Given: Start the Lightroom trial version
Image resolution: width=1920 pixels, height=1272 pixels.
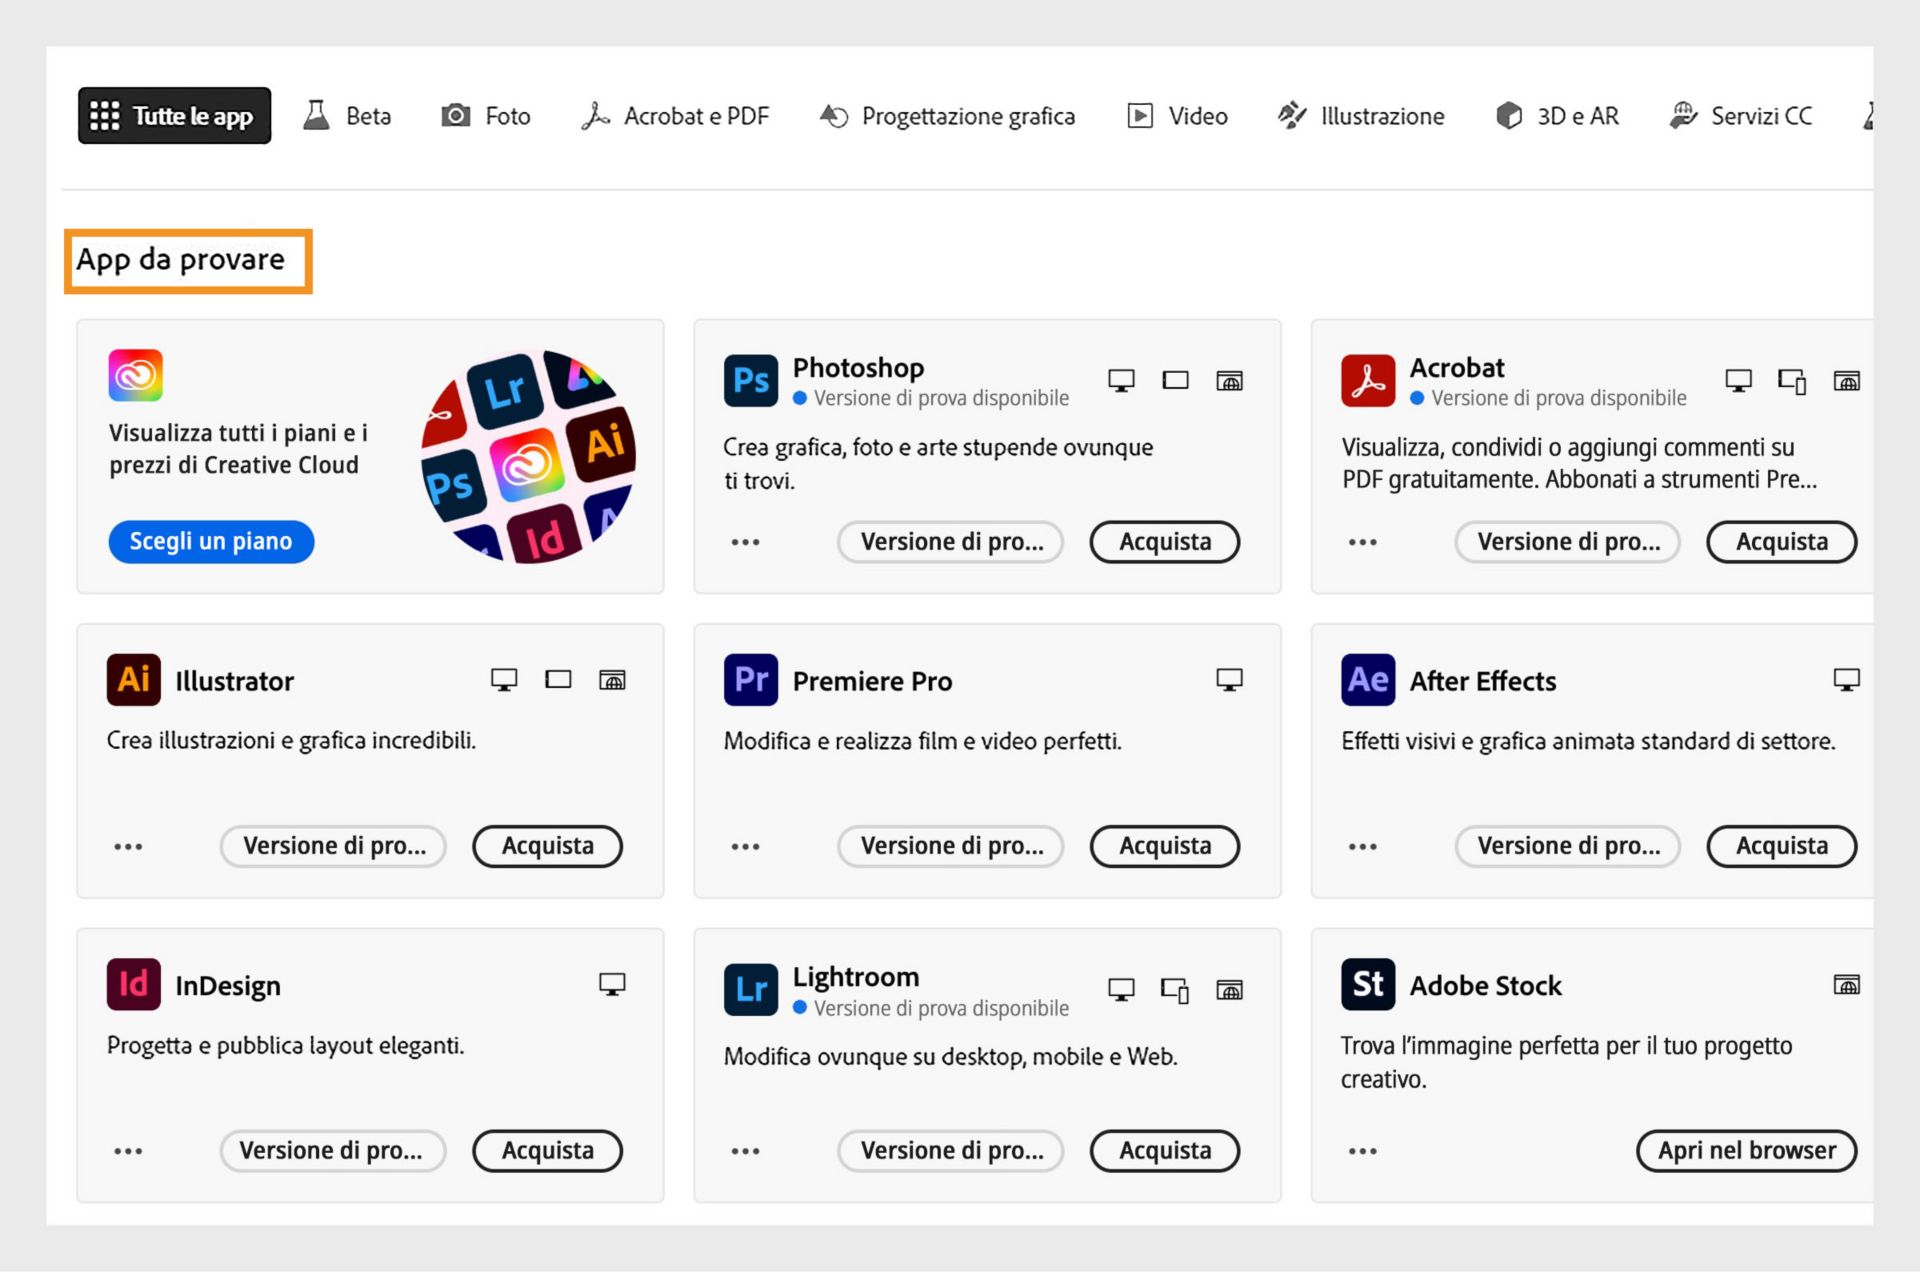Looking at the screenshot, I should point(950,1151).
